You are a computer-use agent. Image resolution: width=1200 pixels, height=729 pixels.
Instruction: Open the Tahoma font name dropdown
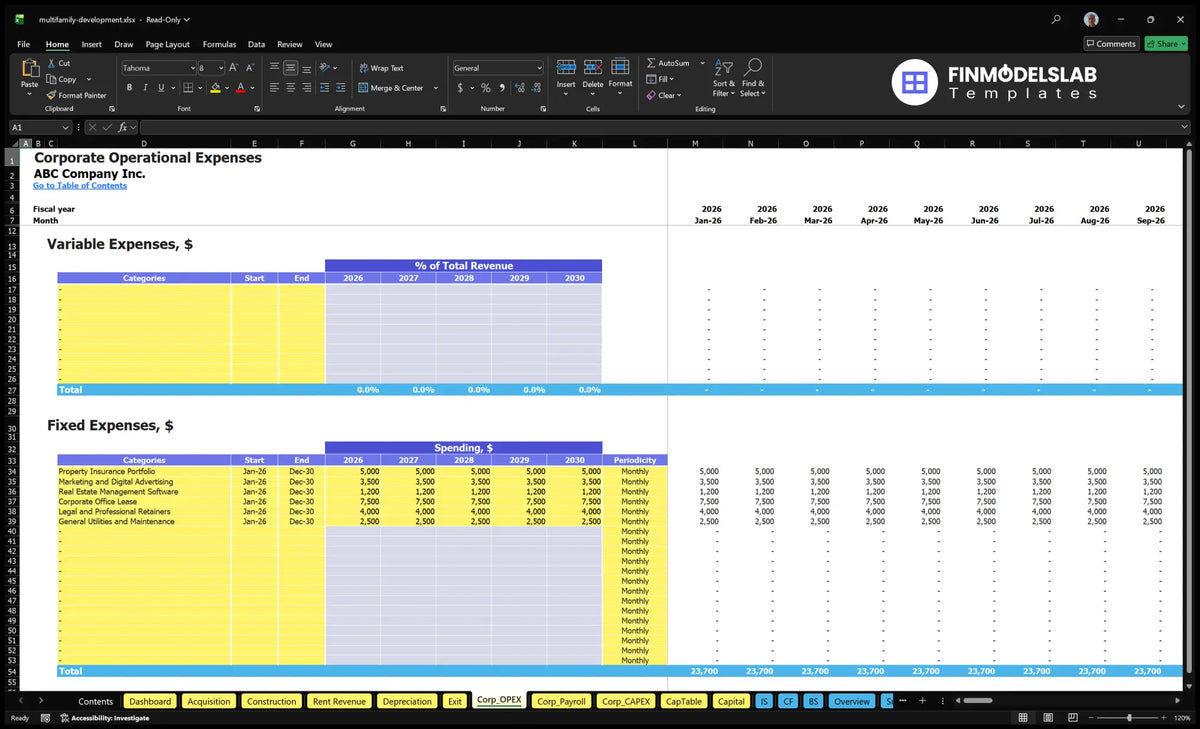point(192,68)
